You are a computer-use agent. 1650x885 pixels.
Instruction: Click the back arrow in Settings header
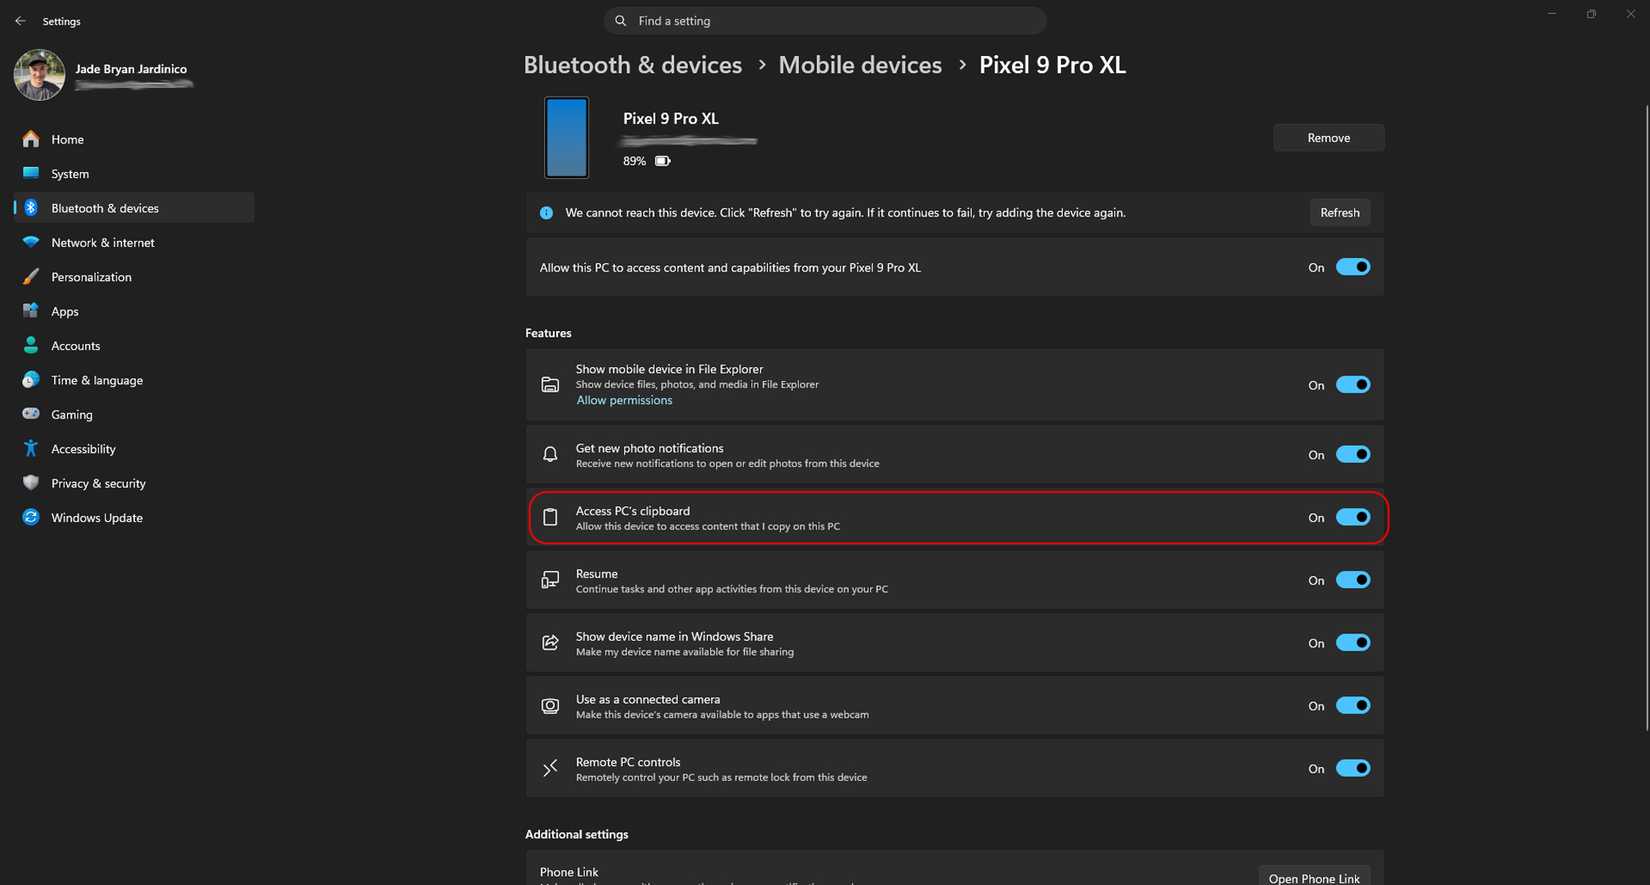click(20, 21)
